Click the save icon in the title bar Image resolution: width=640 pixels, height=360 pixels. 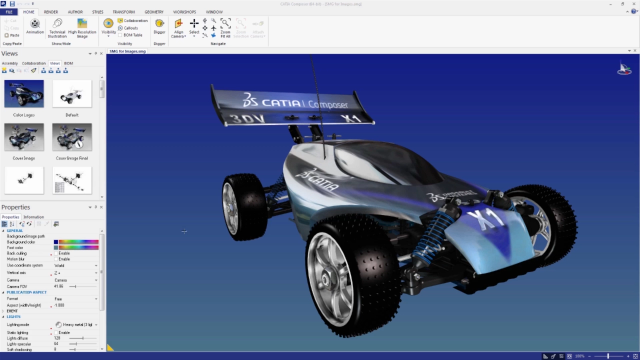[x=12, y=4]
